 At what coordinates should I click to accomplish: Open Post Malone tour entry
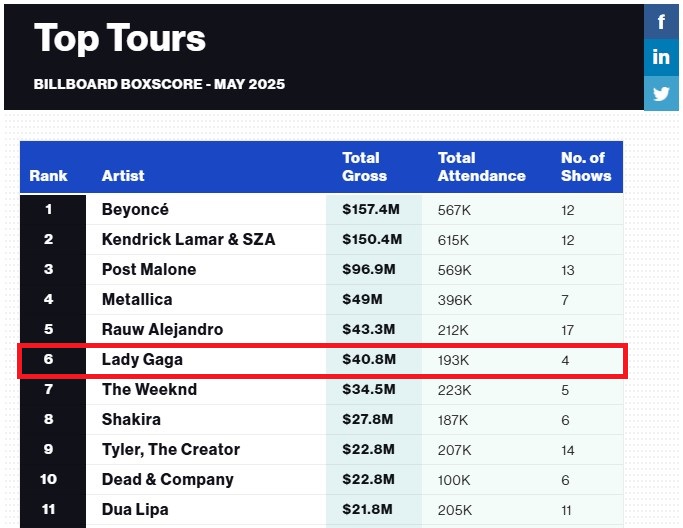point(149,270)
